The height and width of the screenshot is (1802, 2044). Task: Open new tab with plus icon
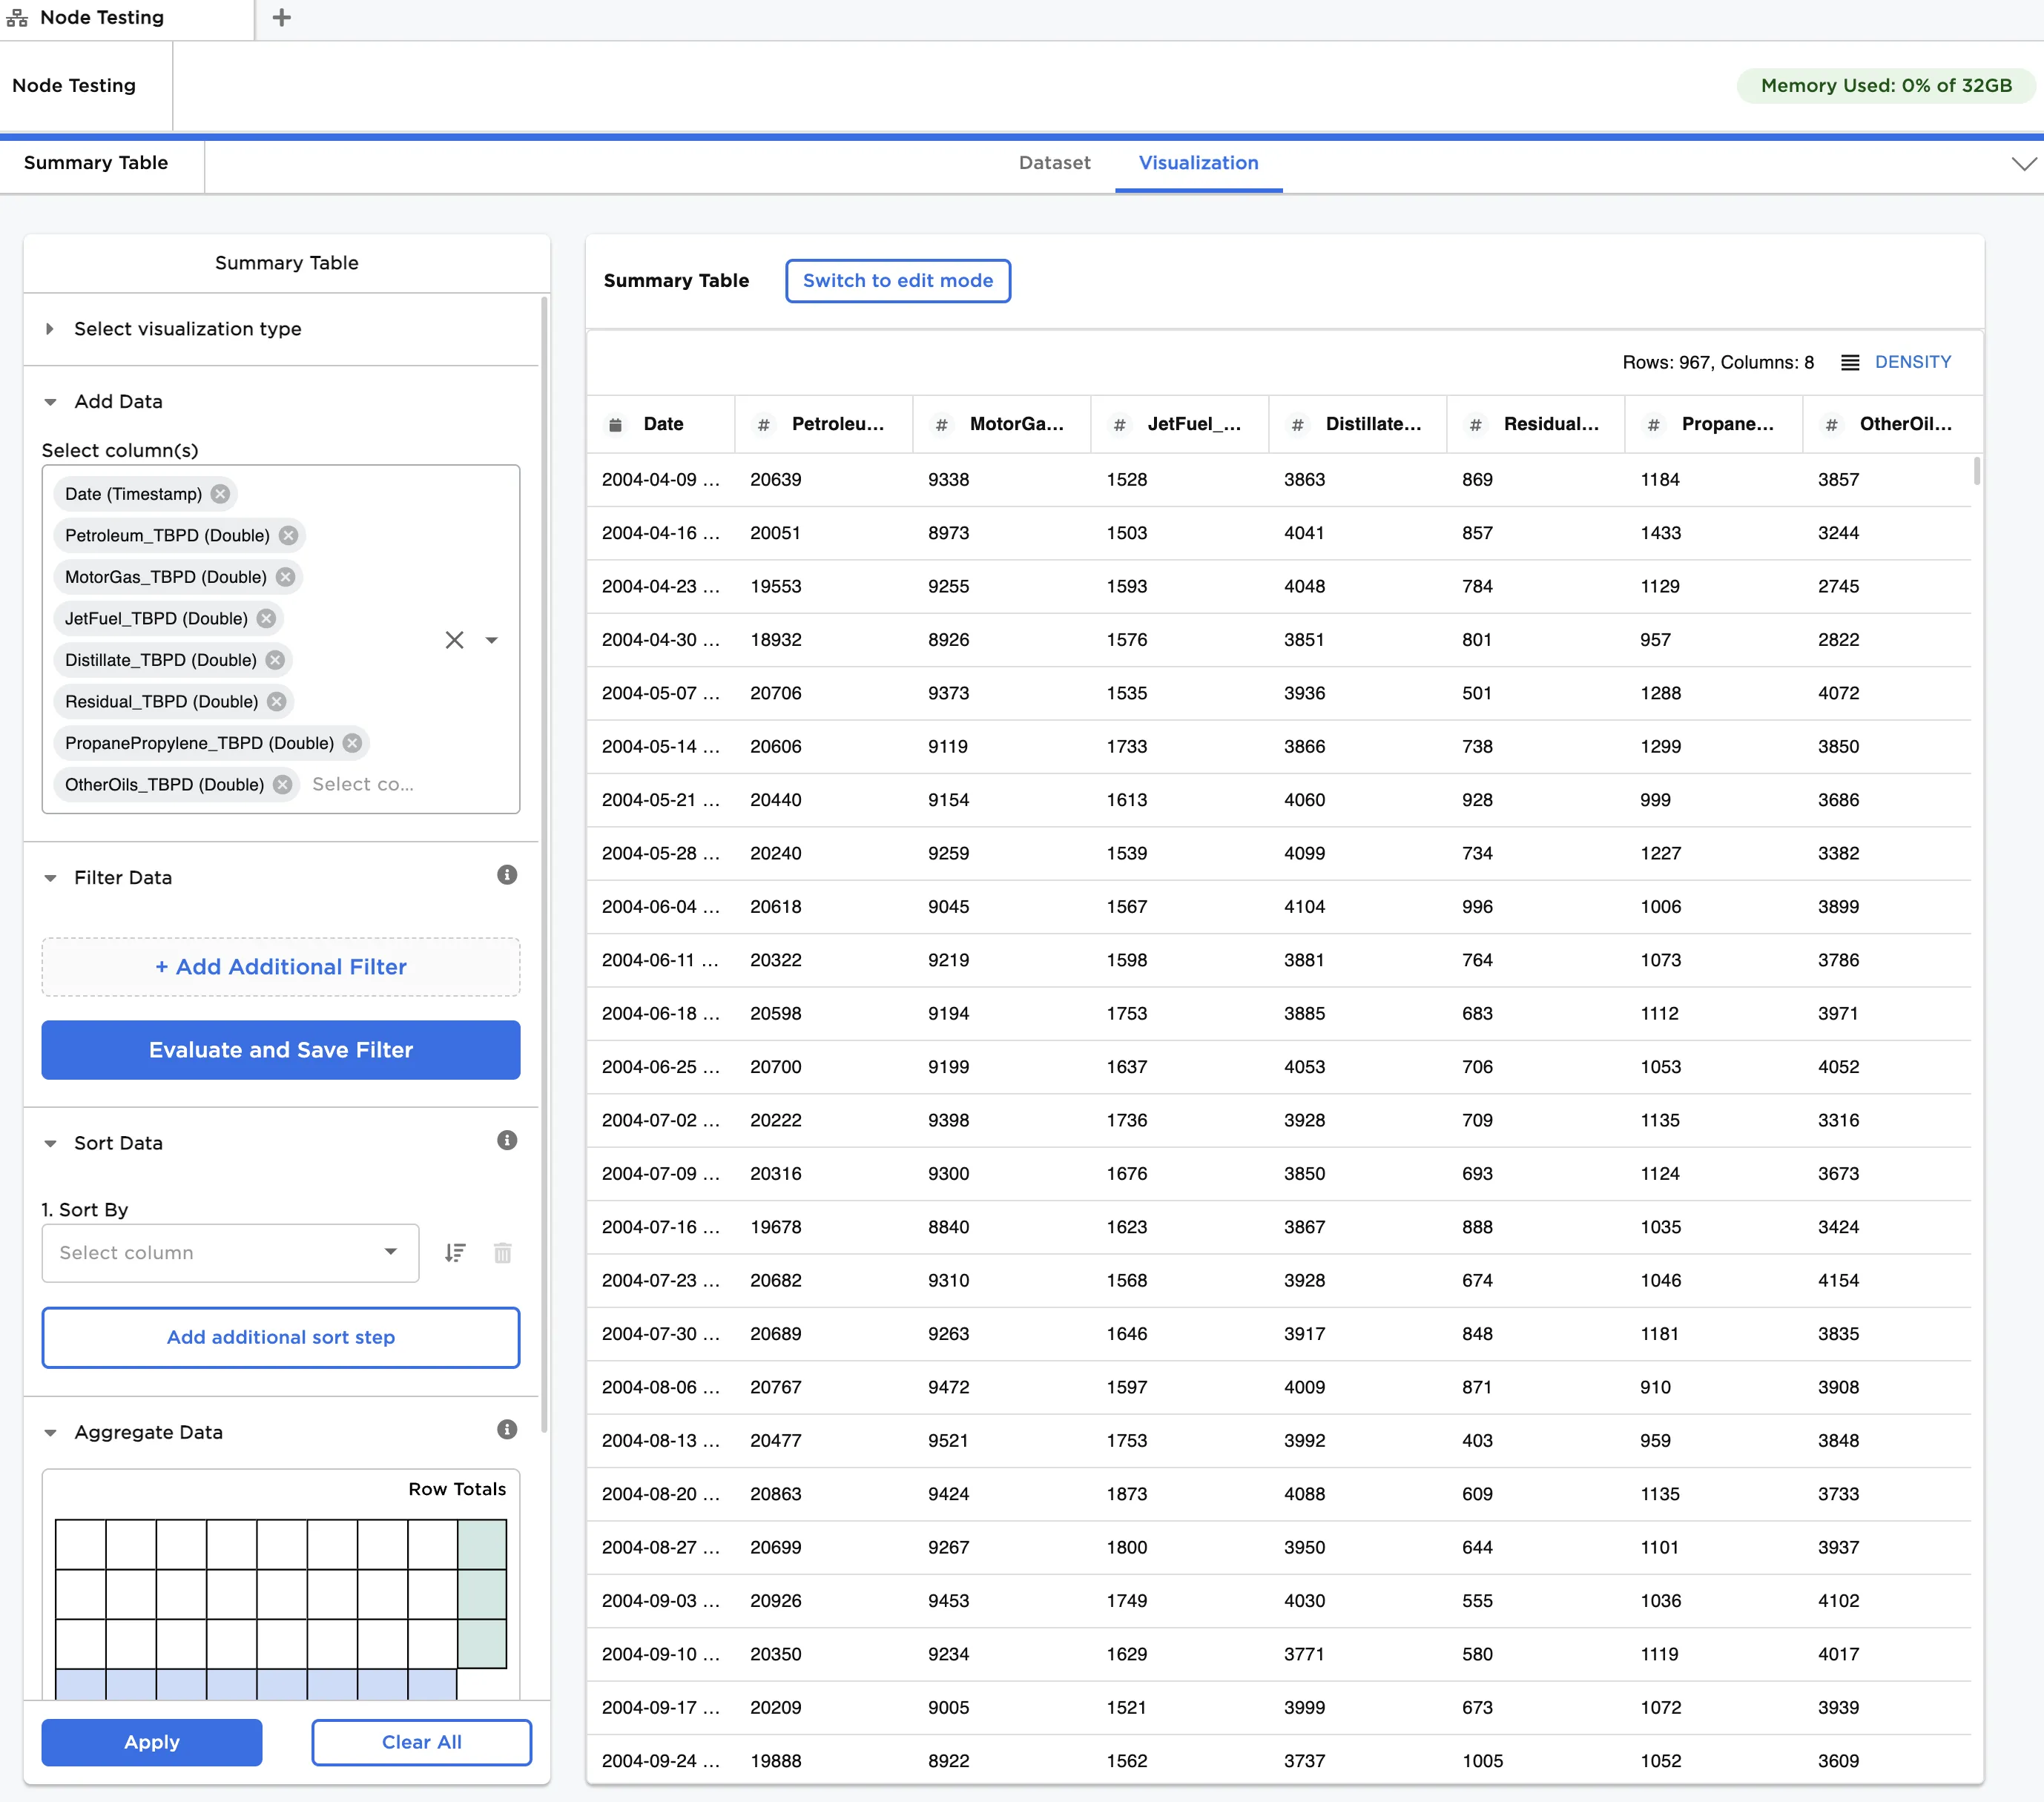[282, 18]
